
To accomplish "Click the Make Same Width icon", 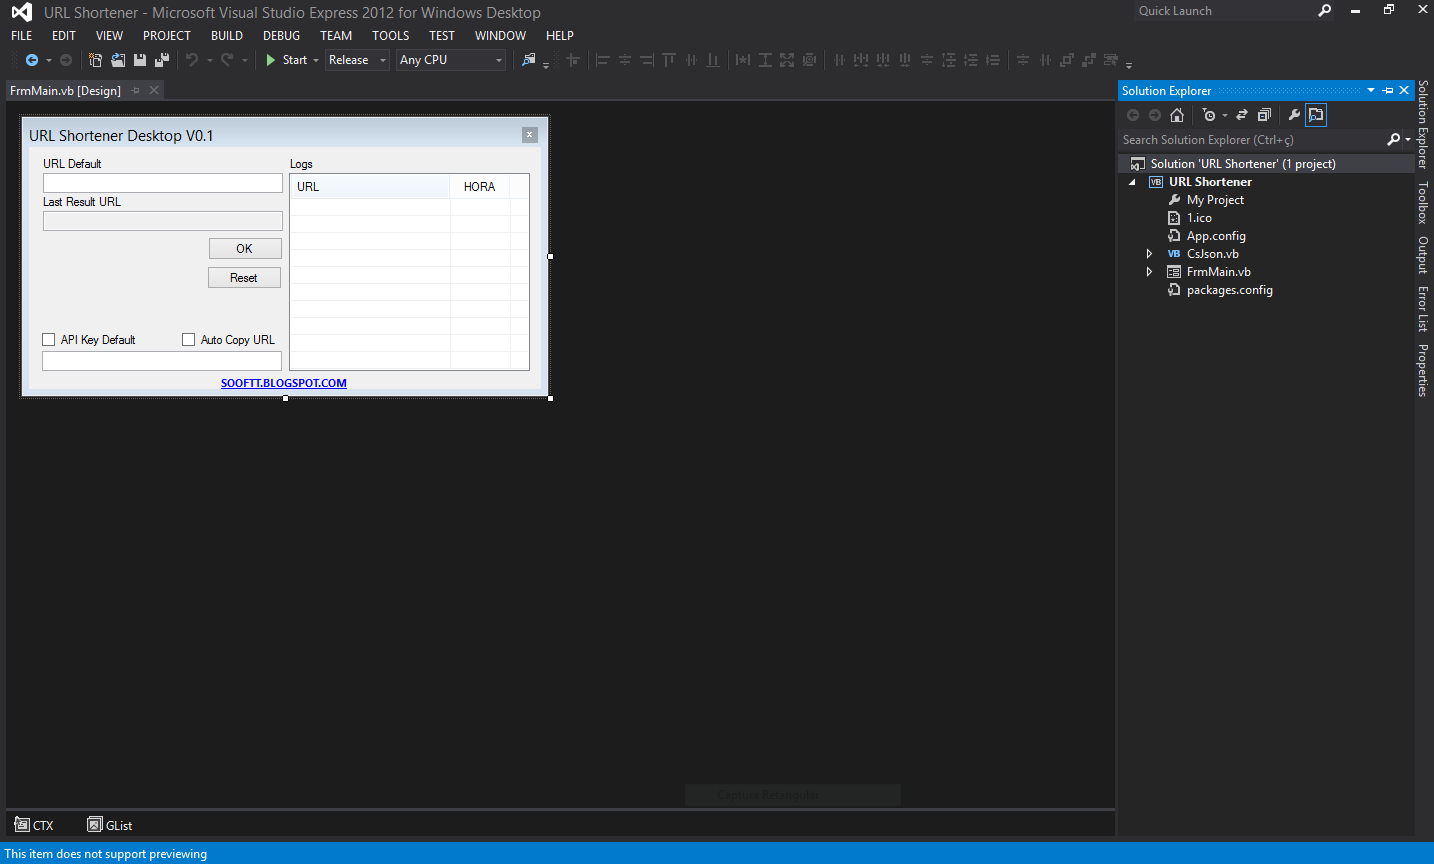I will 743,60.
